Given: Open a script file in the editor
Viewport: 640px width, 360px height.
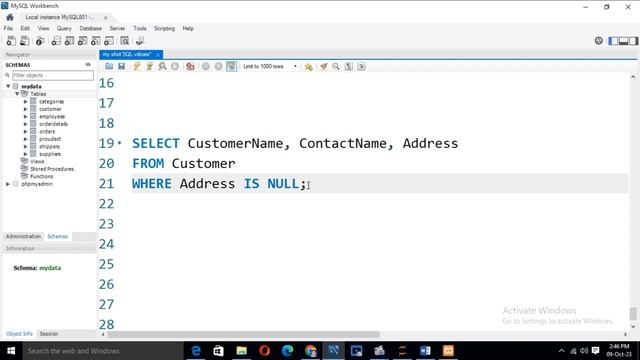Looking at the screenshot, I should click(x=109, y=66).
